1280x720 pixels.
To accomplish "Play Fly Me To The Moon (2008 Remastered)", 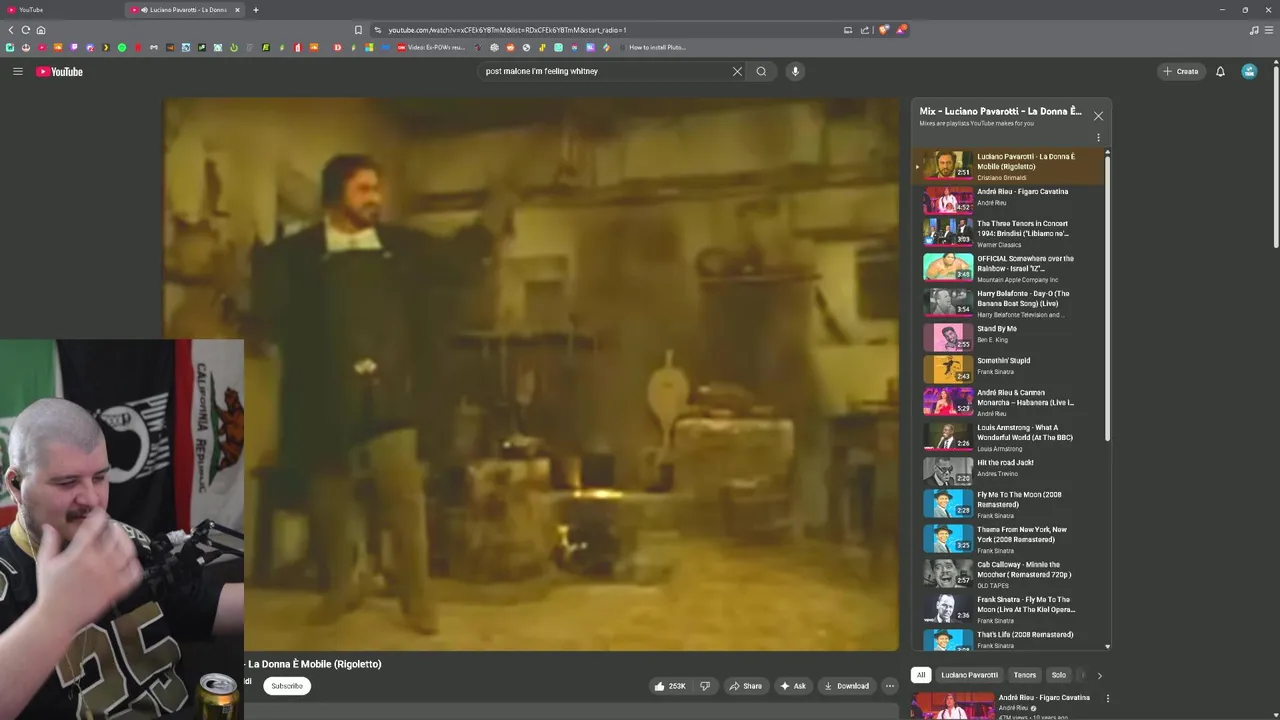I will point(1010,504).
